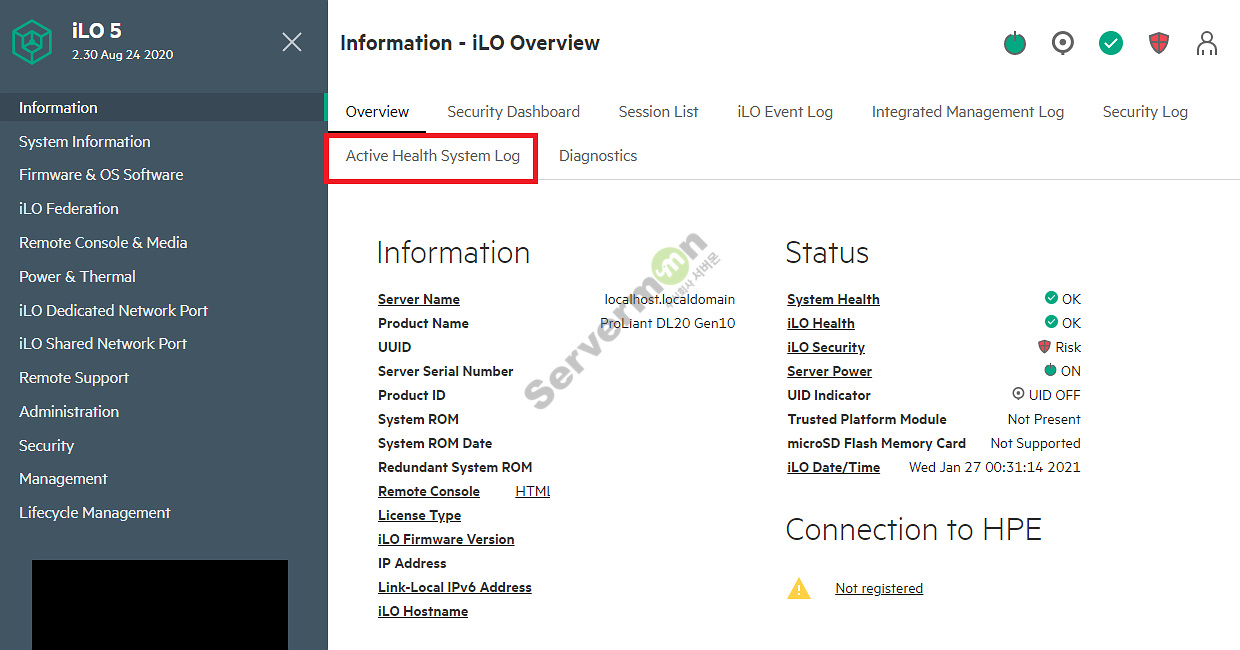Click the 2.30 Aug 24 2020 firmware version text

coord(122,55)
